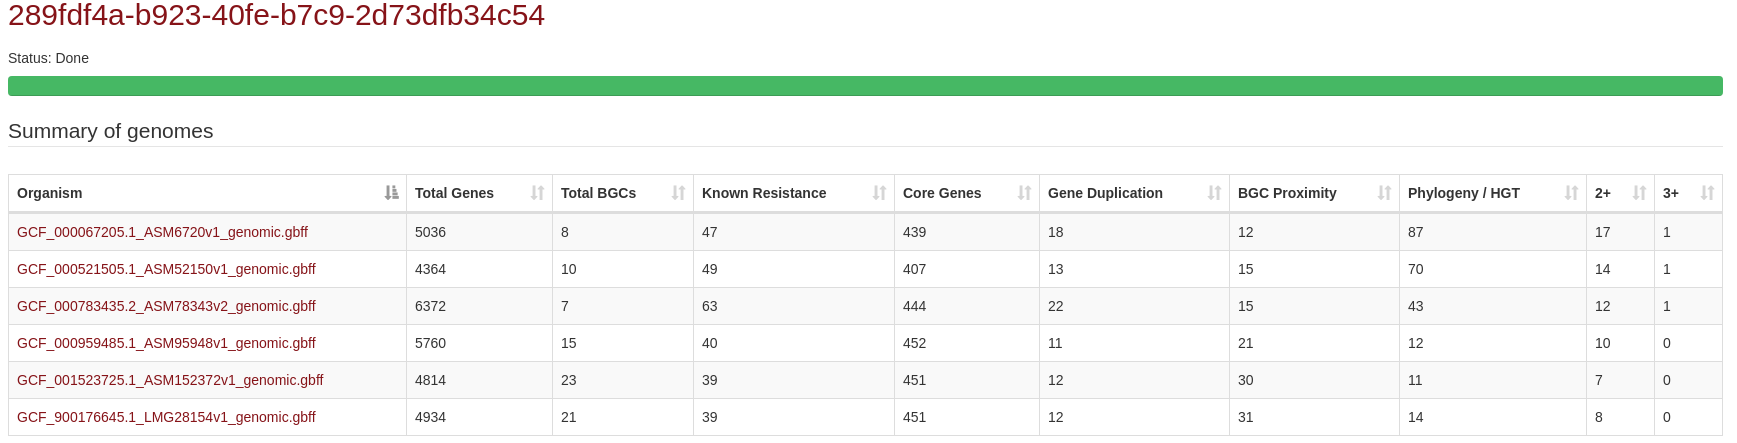
Task: Sort table by Organism column icon
Action: click(392, 193)
